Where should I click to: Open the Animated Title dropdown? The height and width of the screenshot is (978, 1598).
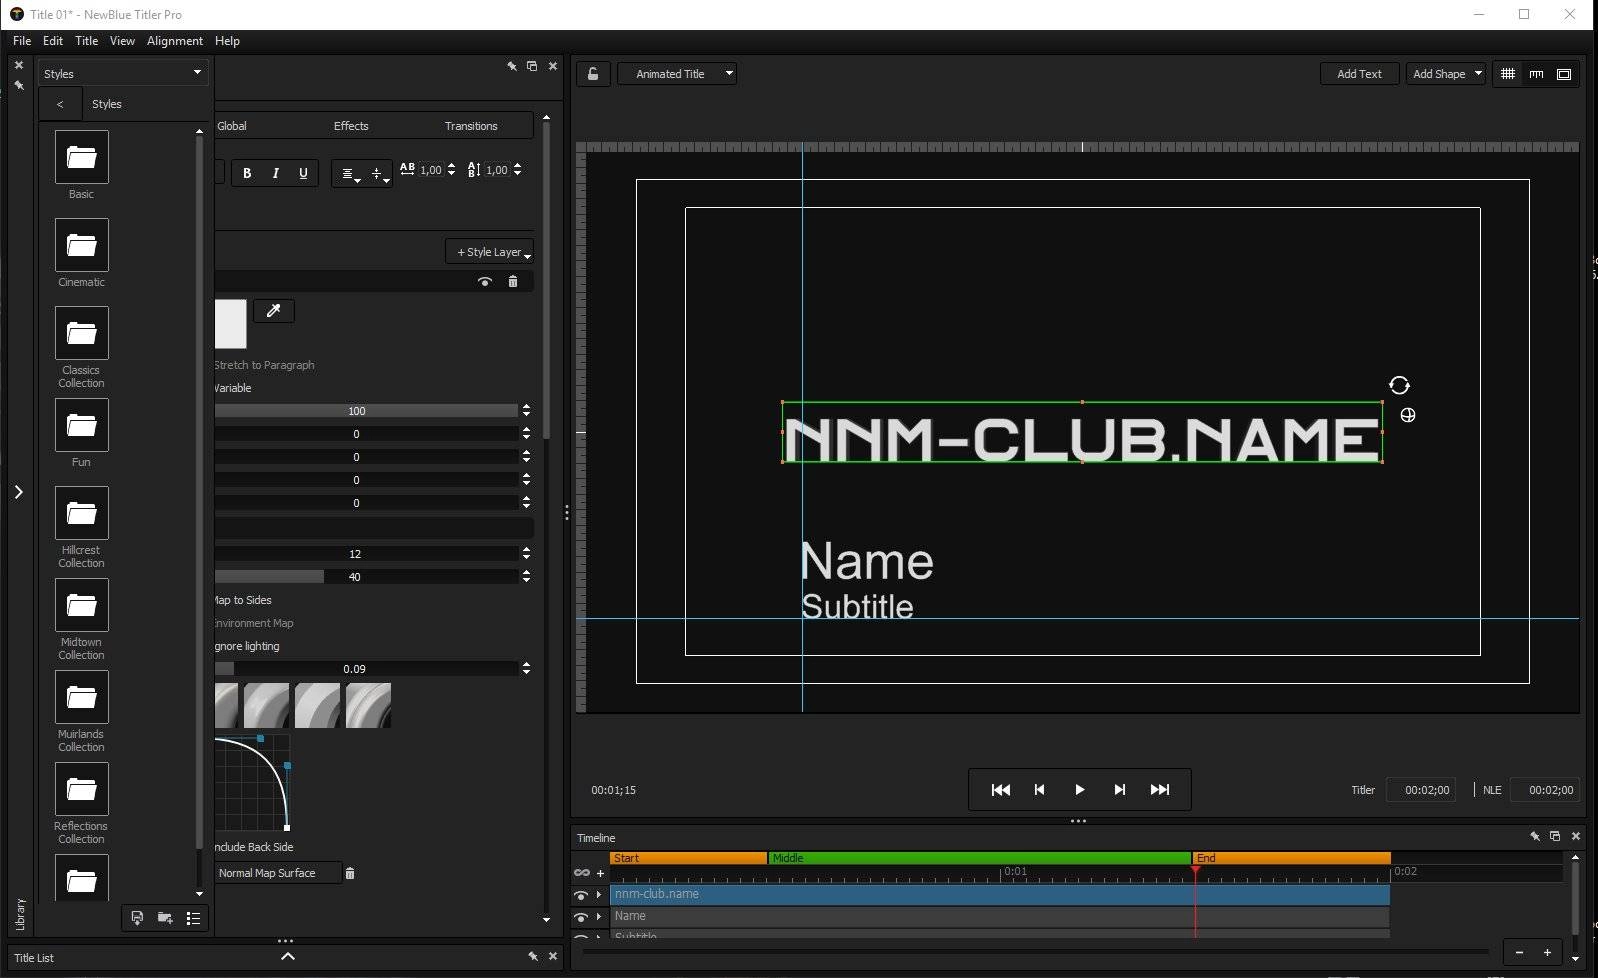pyautogui.click(x=677, y=74)
